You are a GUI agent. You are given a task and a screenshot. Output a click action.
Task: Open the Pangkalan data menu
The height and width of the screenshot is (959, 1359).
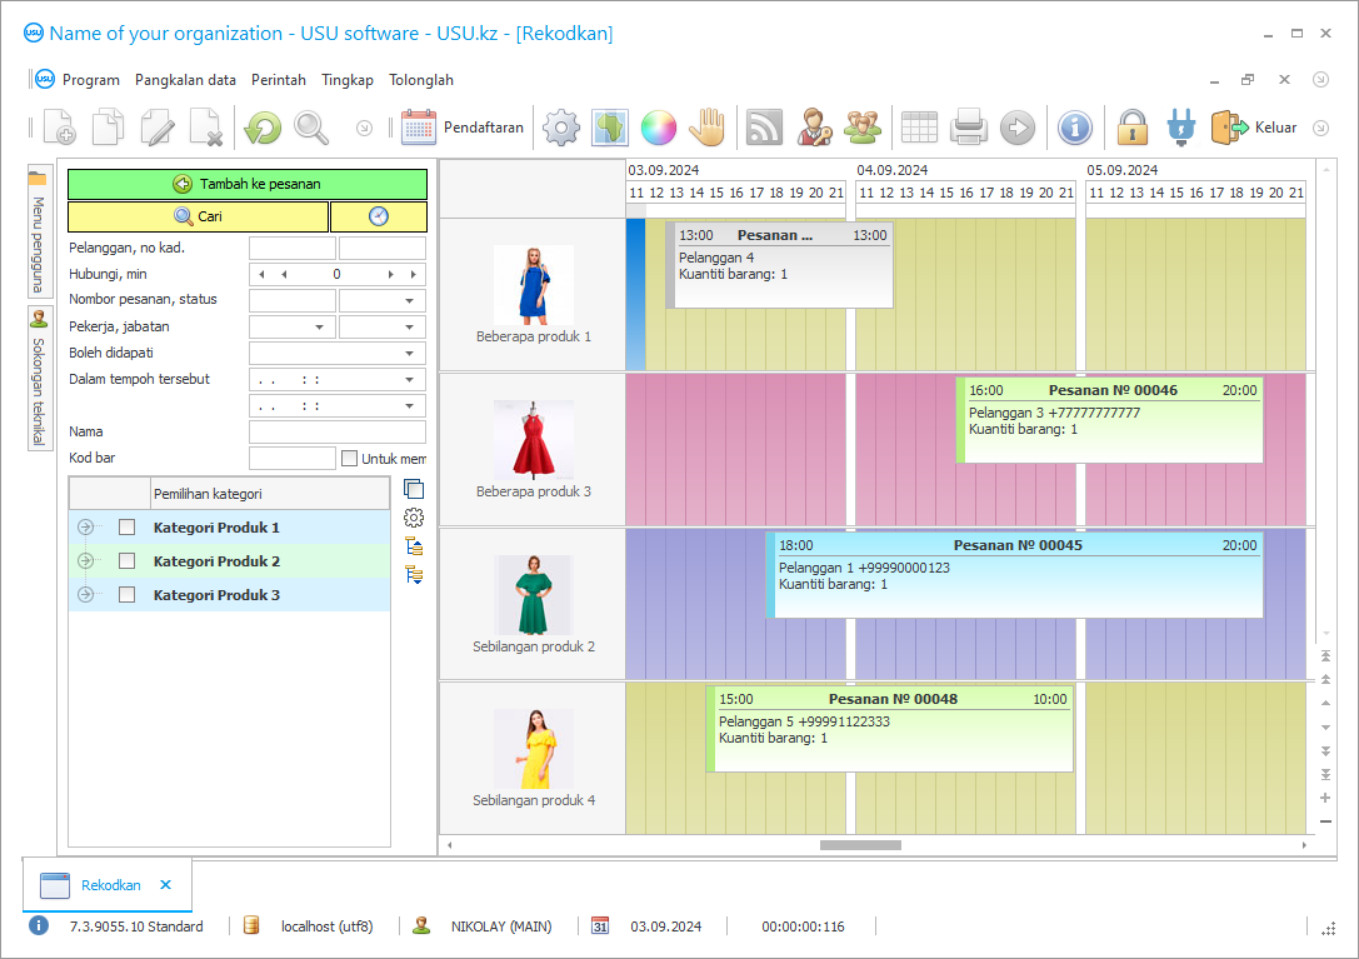click(x=185, y=80)
